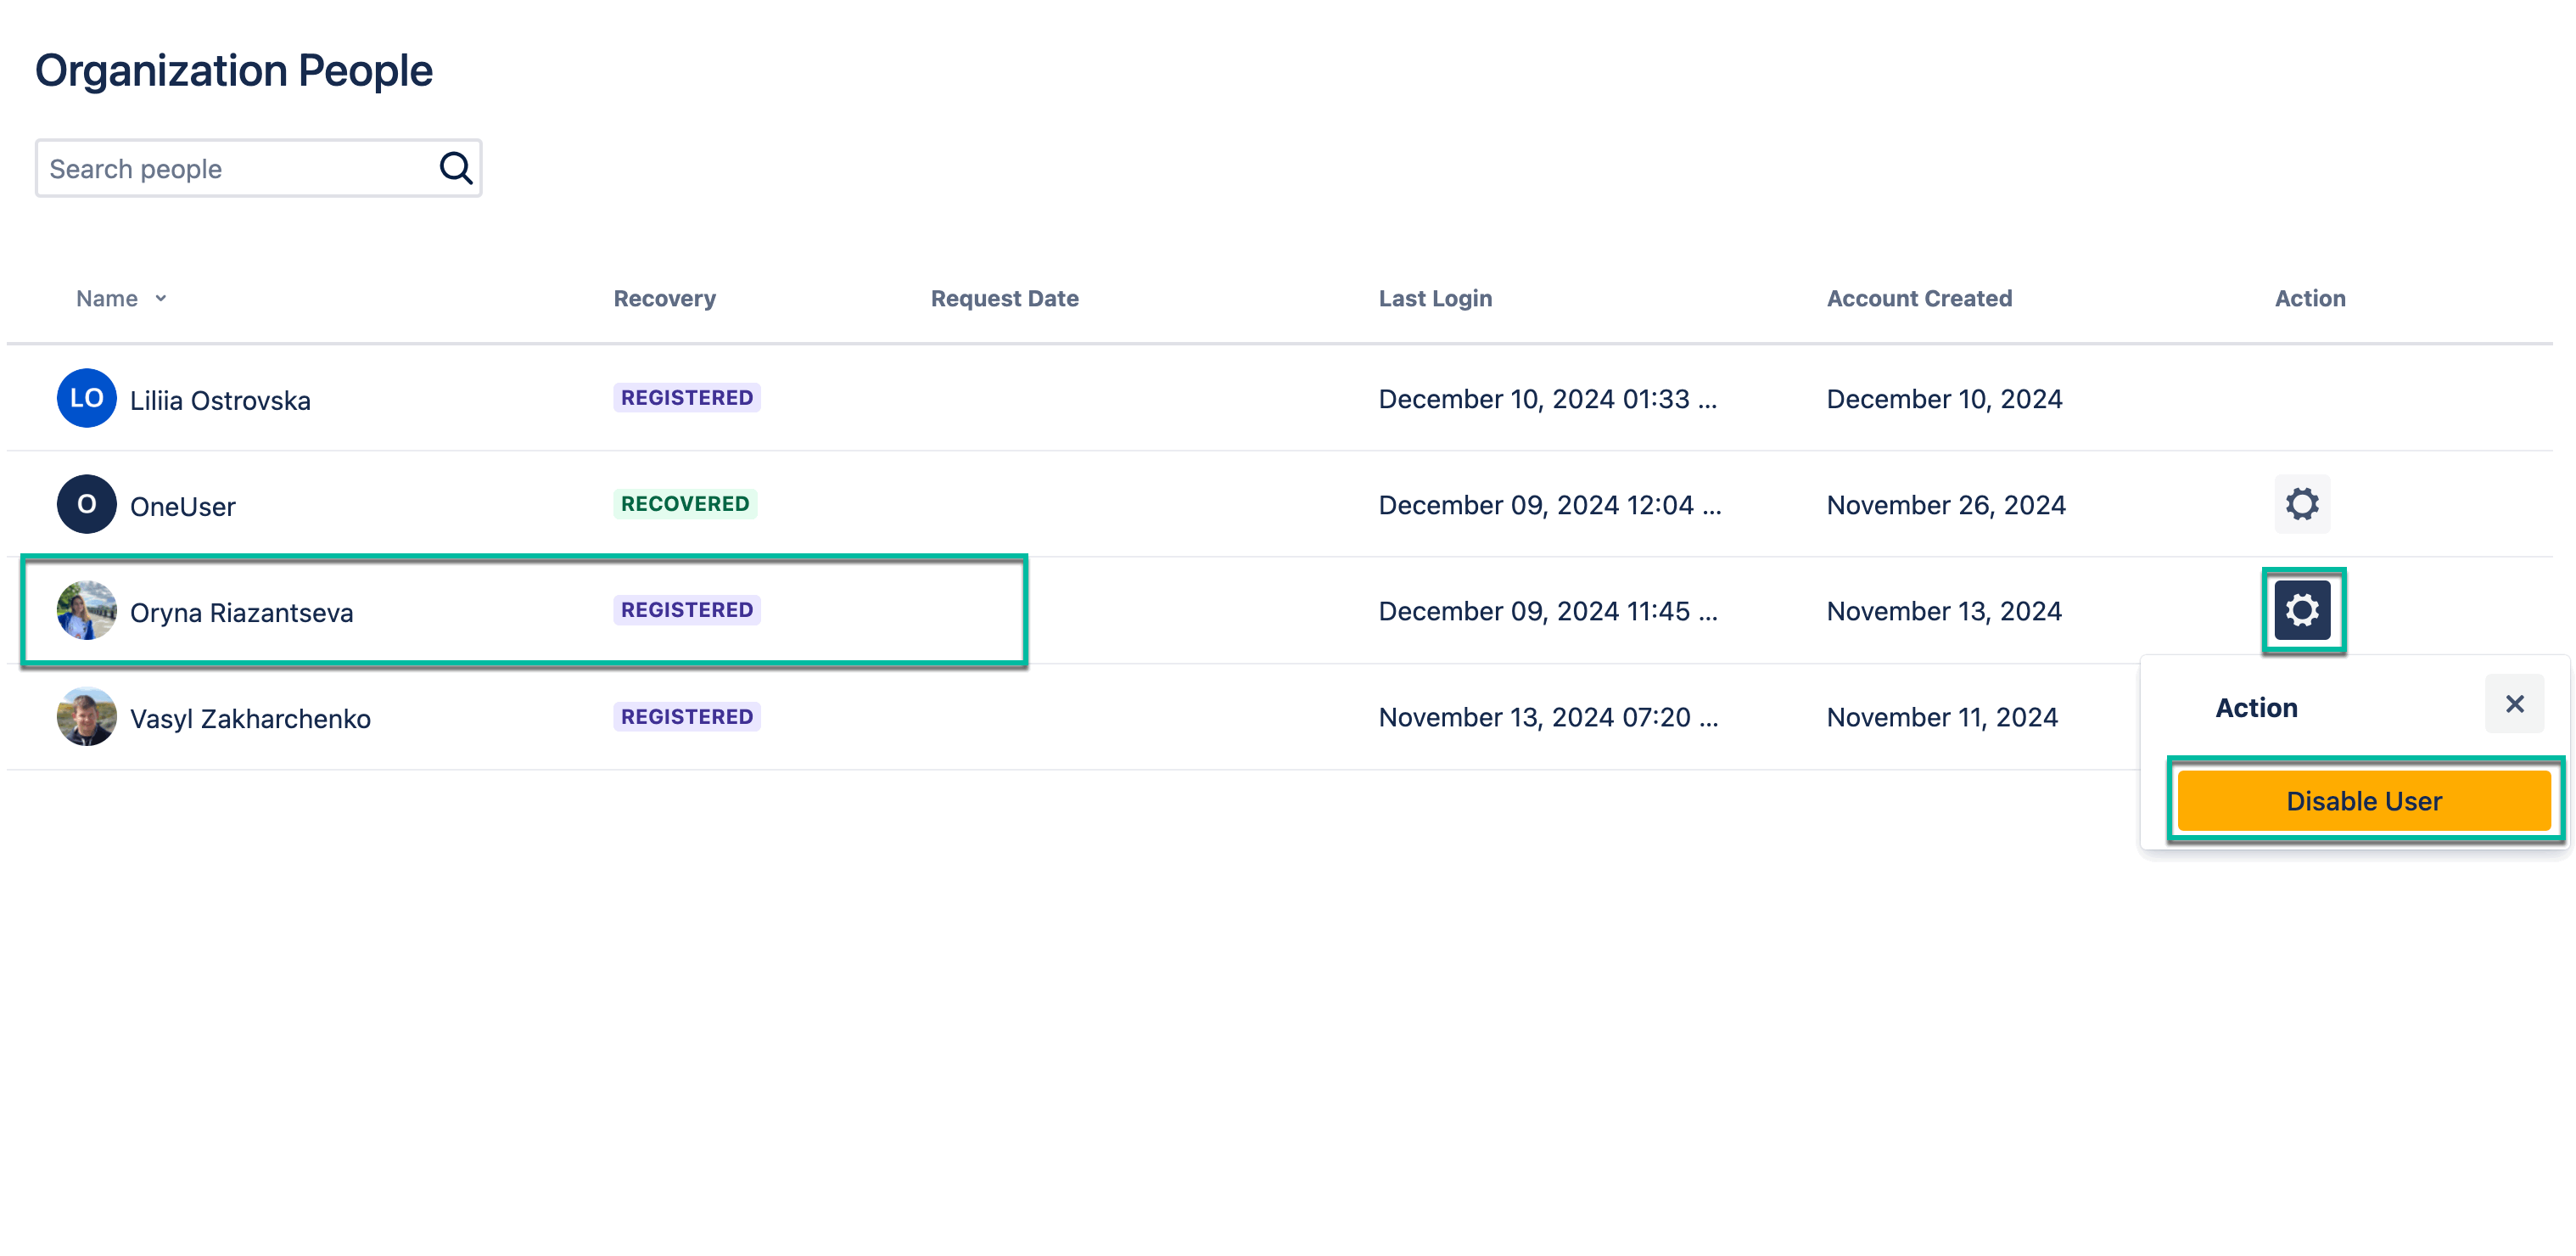The height and width of the screenshot is (1256, 2576).
Task: Click the Last Login column header
Action: click(1434, 298)
